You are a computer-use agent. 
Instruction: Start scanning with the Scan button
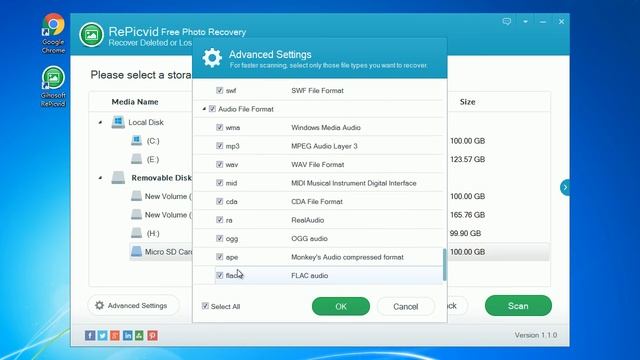click(x=518, y=306)
